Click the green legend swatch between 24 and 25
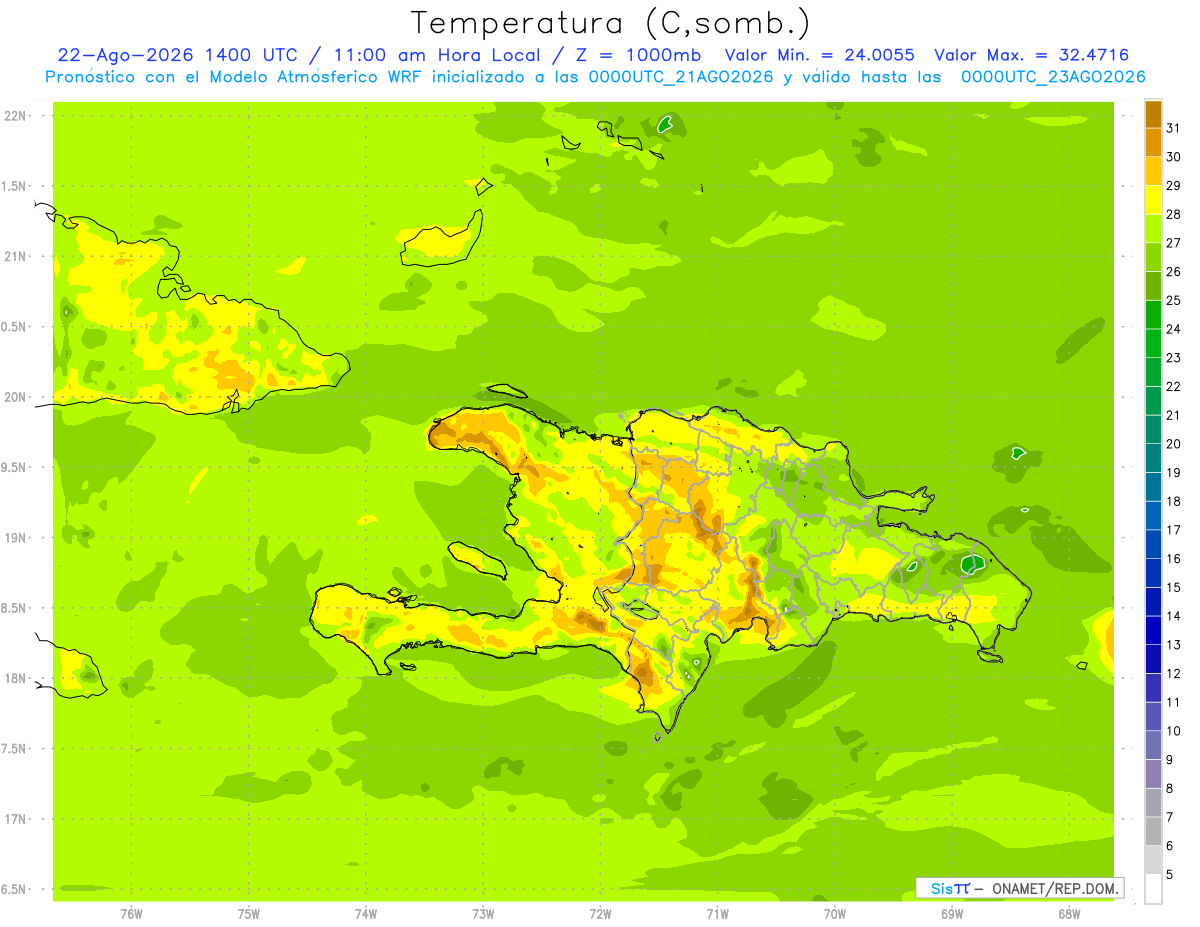 pos(1153,315)
